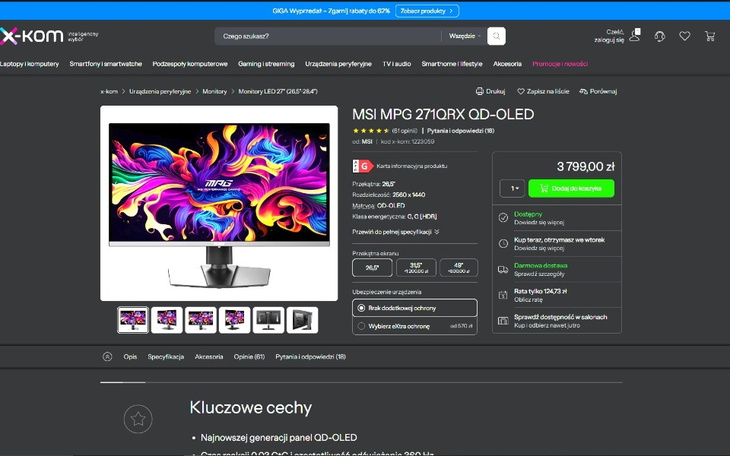This screenshot has width=730, height=456.
Task: Click Zapisz na liście heart icon
Action: pyautogui.click(x=521, y=91)
